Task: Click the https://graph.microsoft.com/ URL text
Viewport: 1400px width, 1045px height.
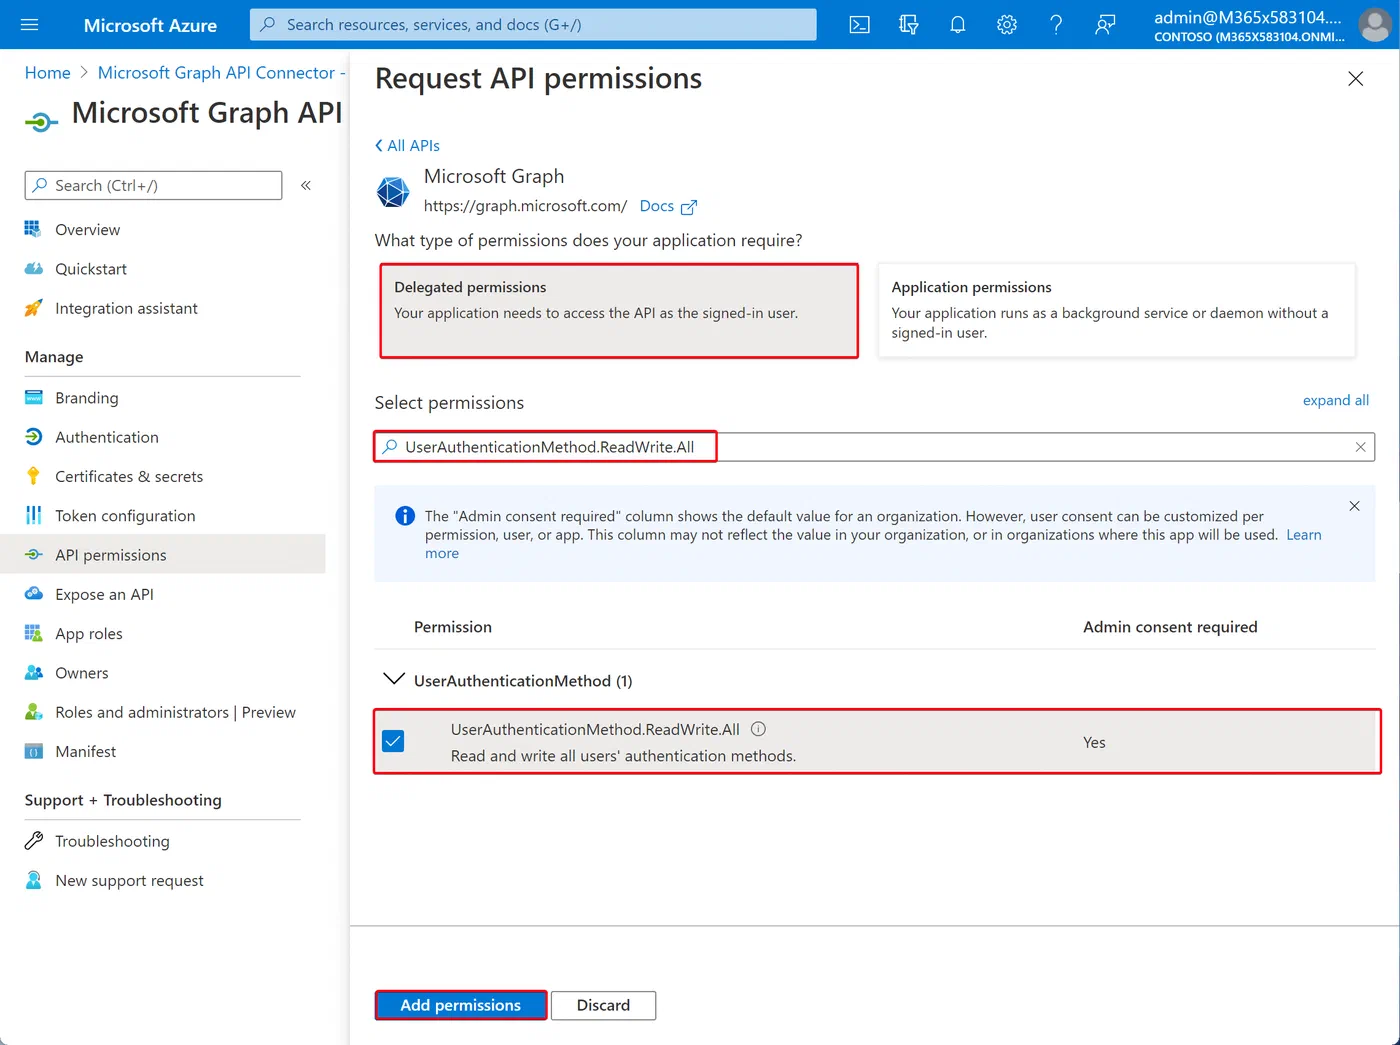Action: click(x=525, y=206)
